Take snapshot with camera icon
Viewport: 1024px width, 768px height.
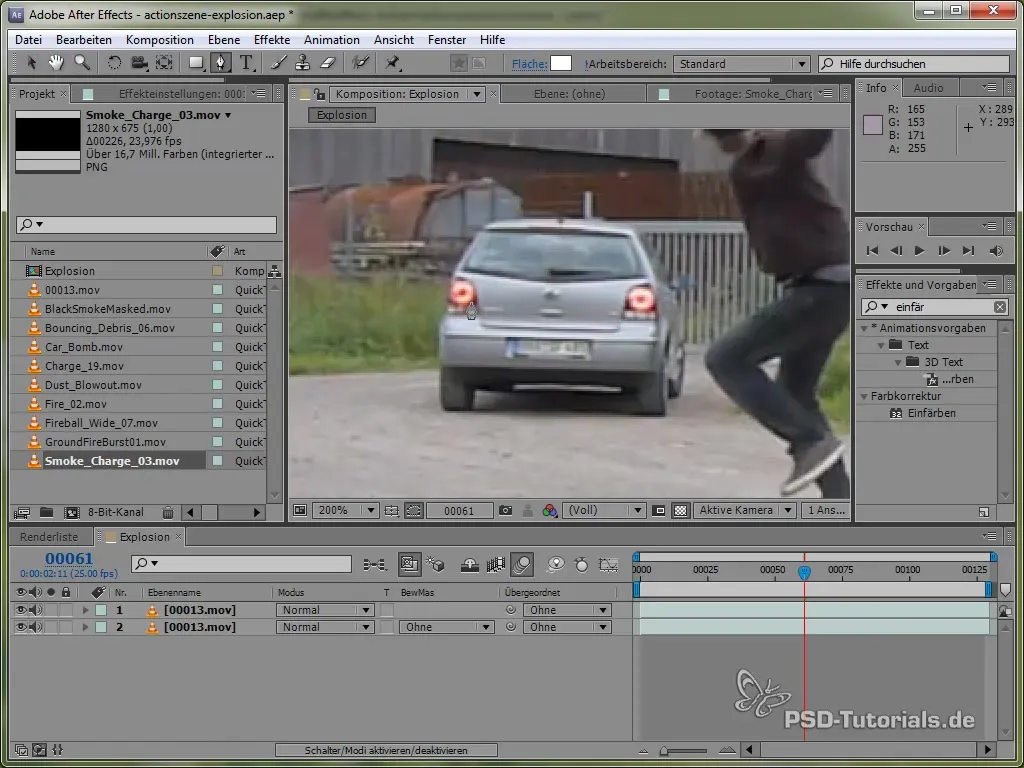coord(505,511)
